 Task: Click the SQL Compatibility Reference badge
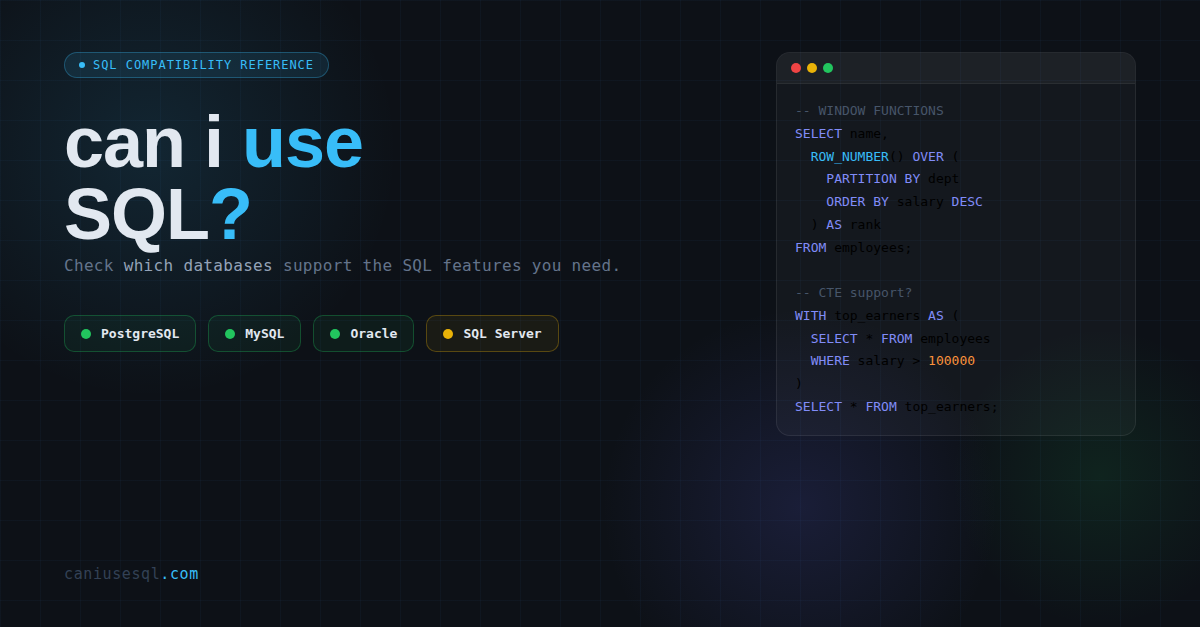[x=196, y=65]
